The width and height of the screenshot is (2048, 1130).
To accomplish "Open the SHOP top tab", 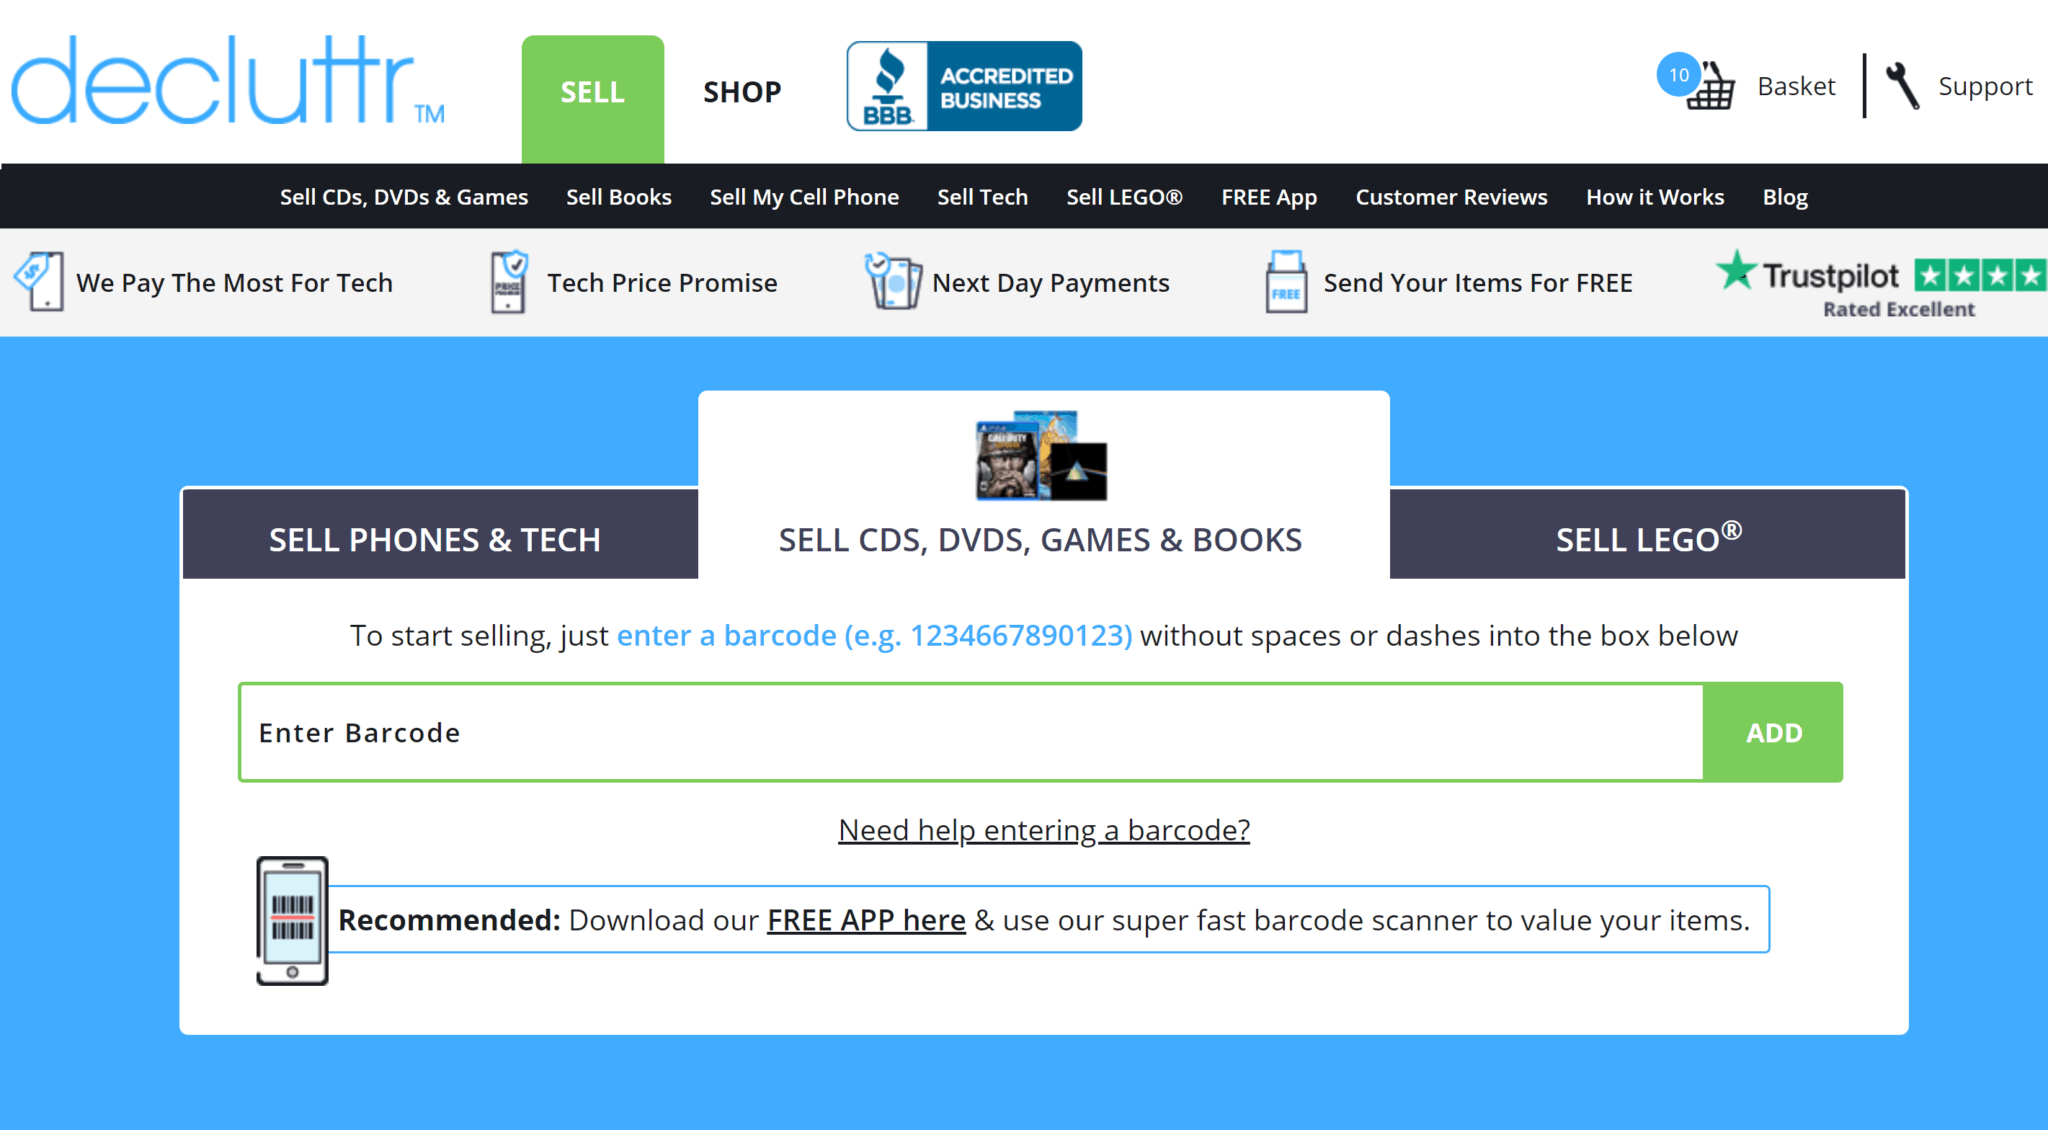I will pyautogui.click(x=742, y=92).
